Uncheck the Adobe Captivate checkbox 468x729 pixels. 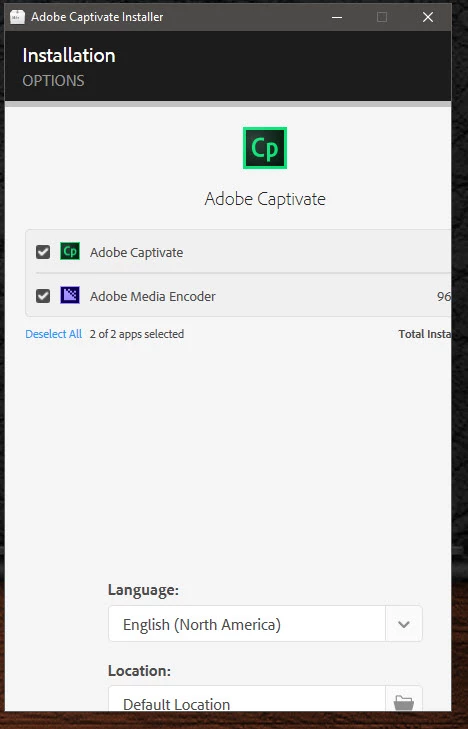point(43,252)
